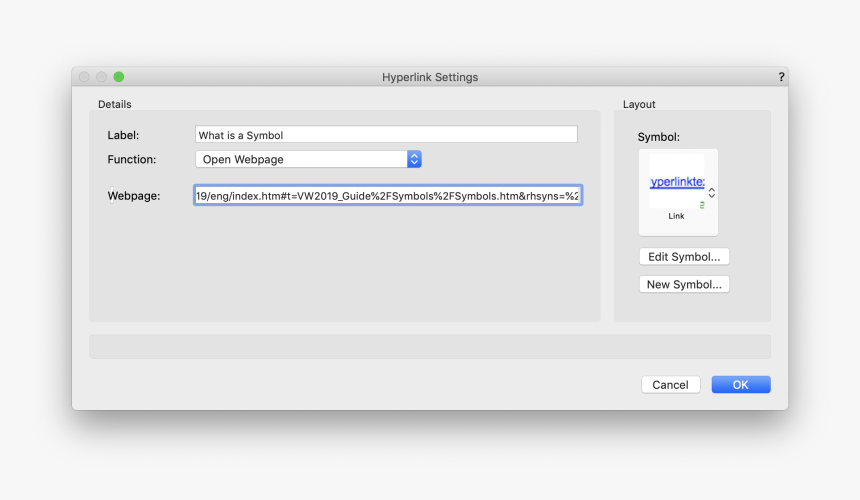Click inside the Label text field
The image size is (860, 500).
click(386, 135)
